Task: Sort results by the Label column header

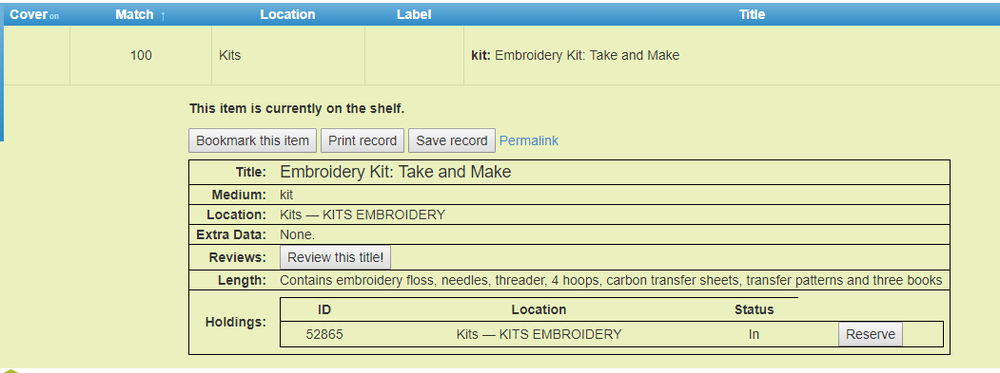Action: (x=414, y=15)
